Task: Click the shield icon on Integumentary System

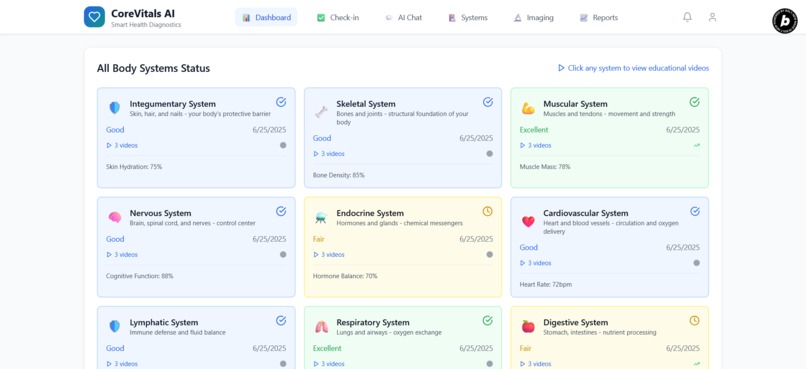Action: point(115,107)
